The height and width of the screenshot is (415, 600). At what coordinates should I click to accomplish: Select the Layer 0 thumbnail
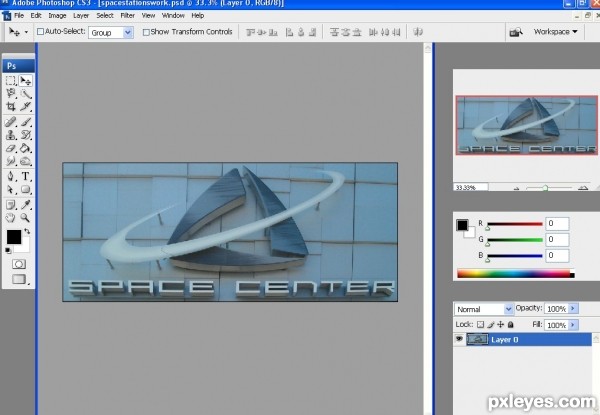(x=477, y=339)
